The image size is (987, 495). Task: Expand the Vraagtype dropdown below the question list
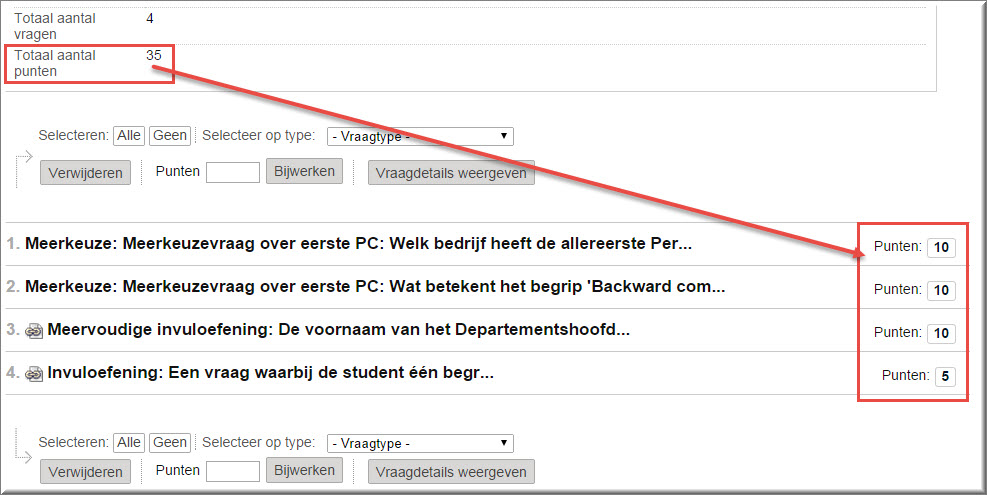click(x=419, y=443)
